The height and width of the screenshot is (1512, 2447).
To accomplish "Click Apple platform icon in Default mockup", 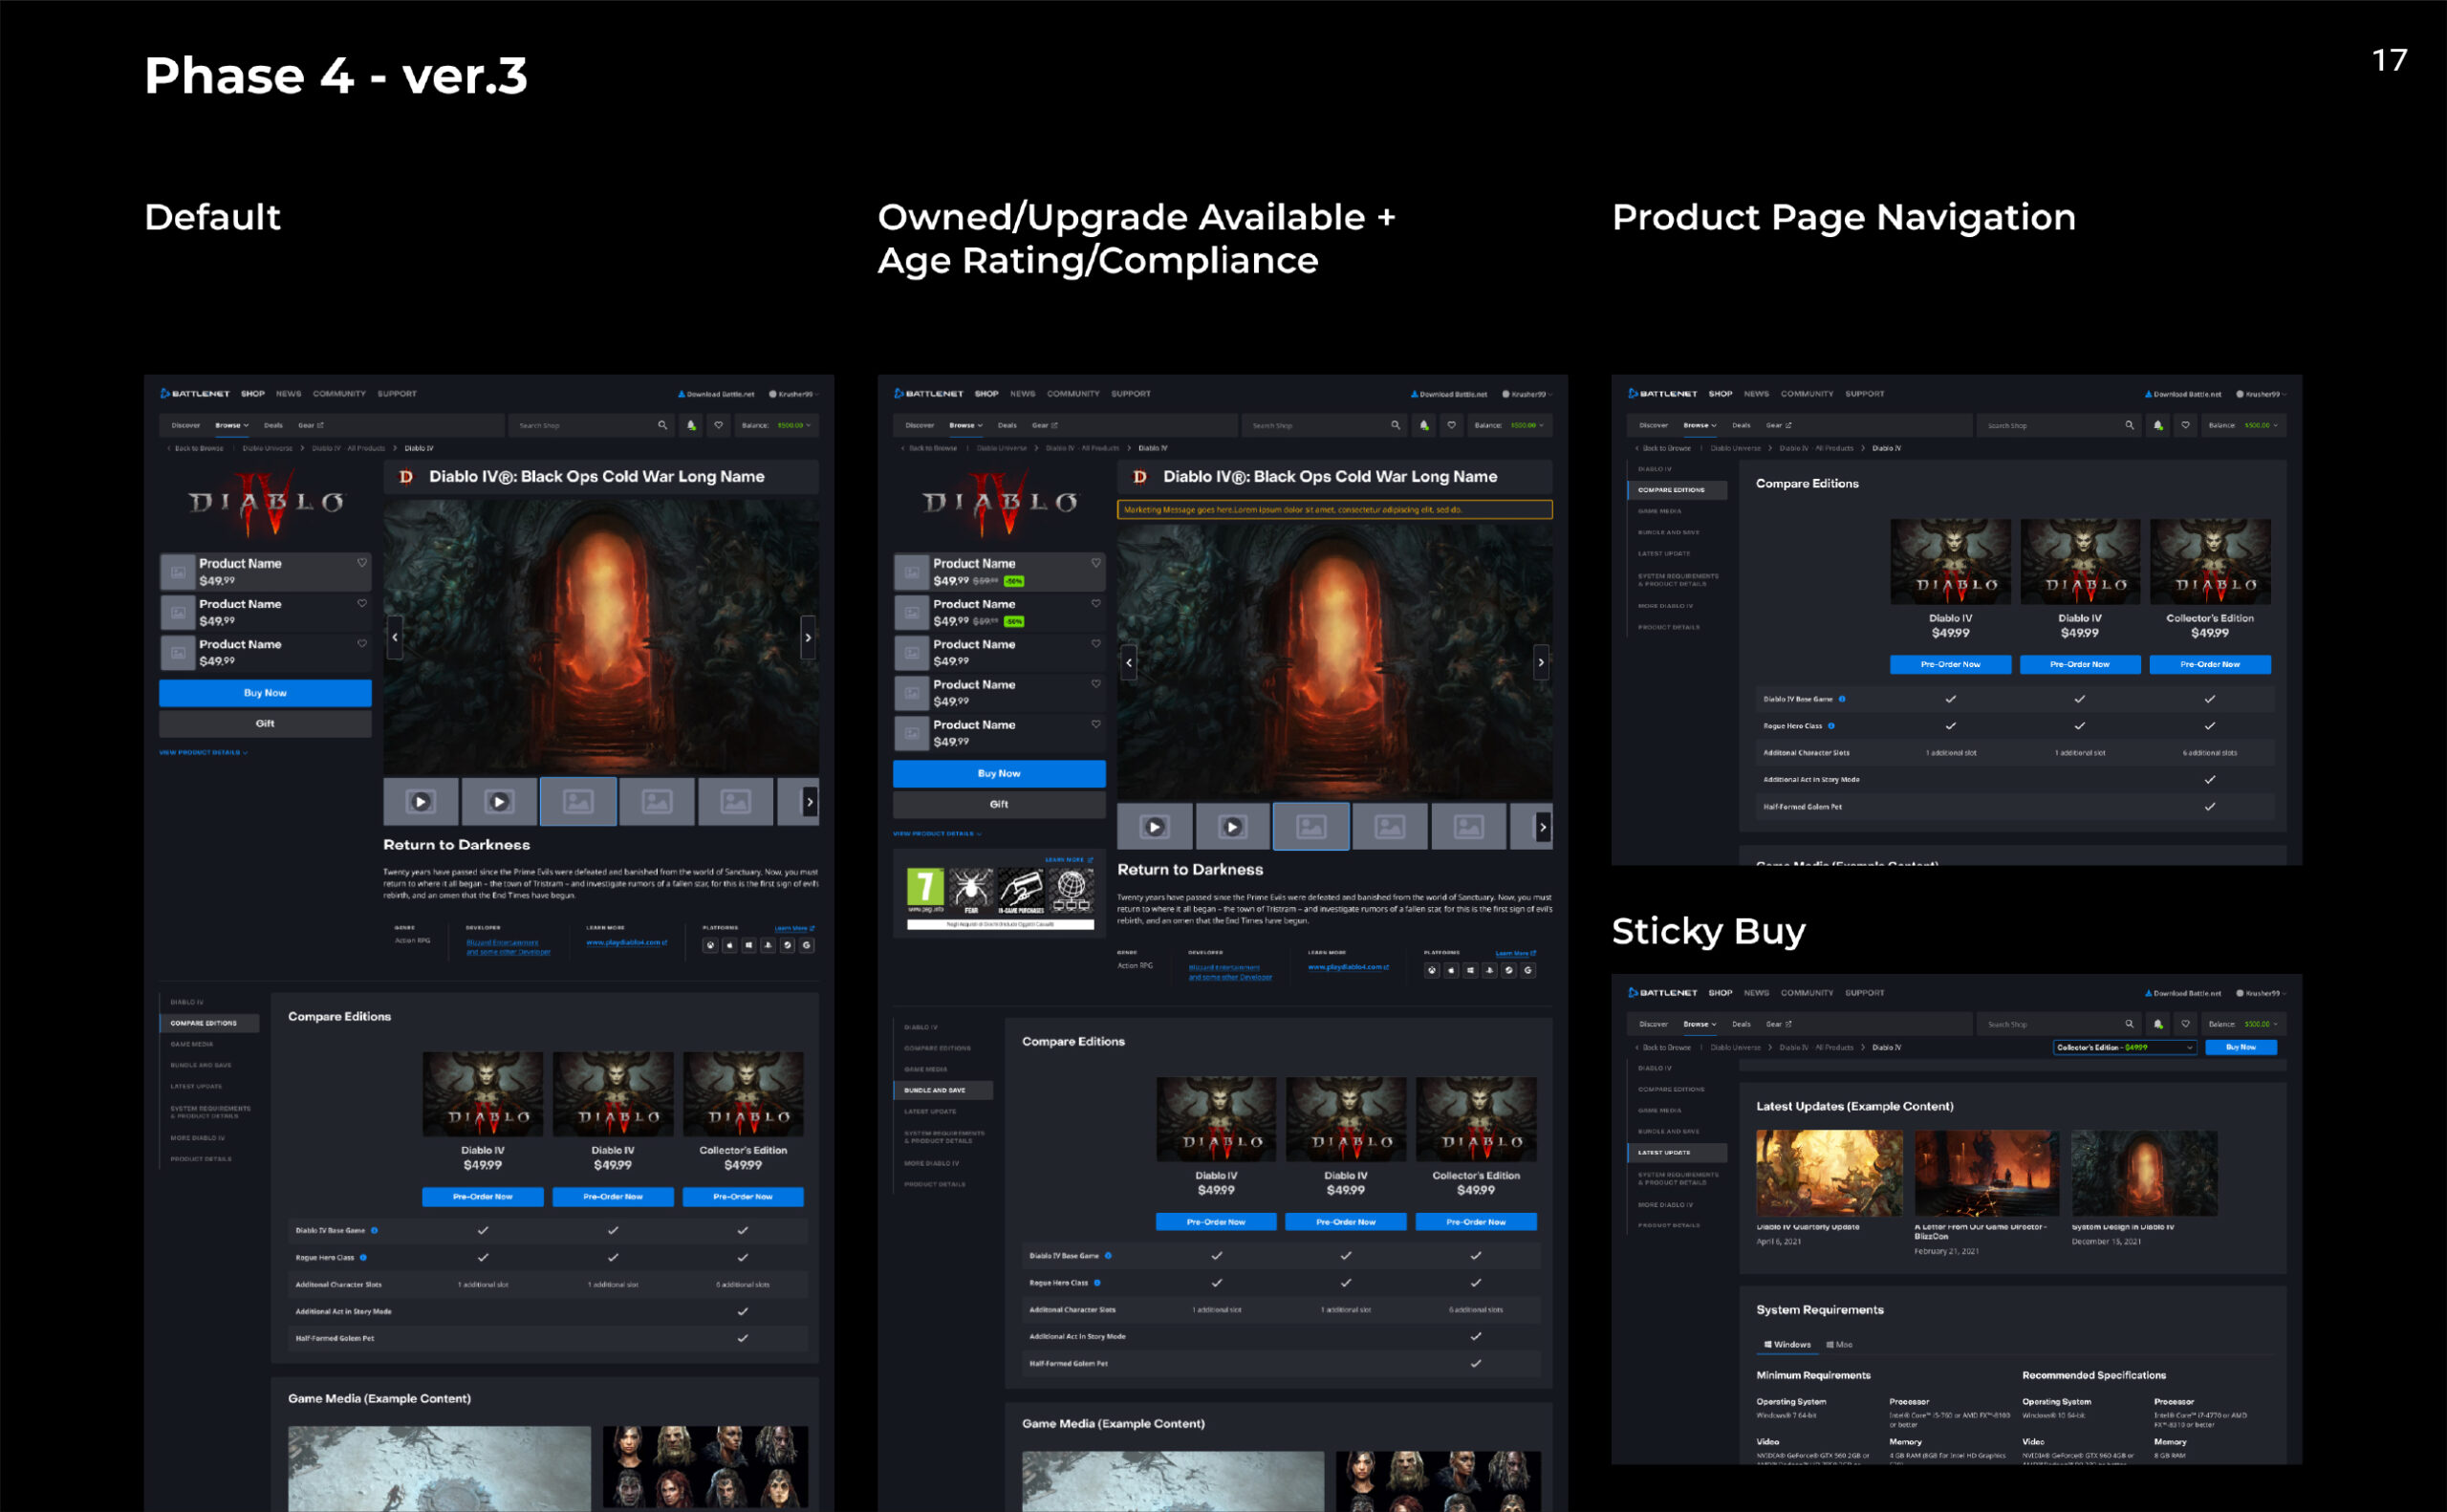I will (x=729, y=945).
